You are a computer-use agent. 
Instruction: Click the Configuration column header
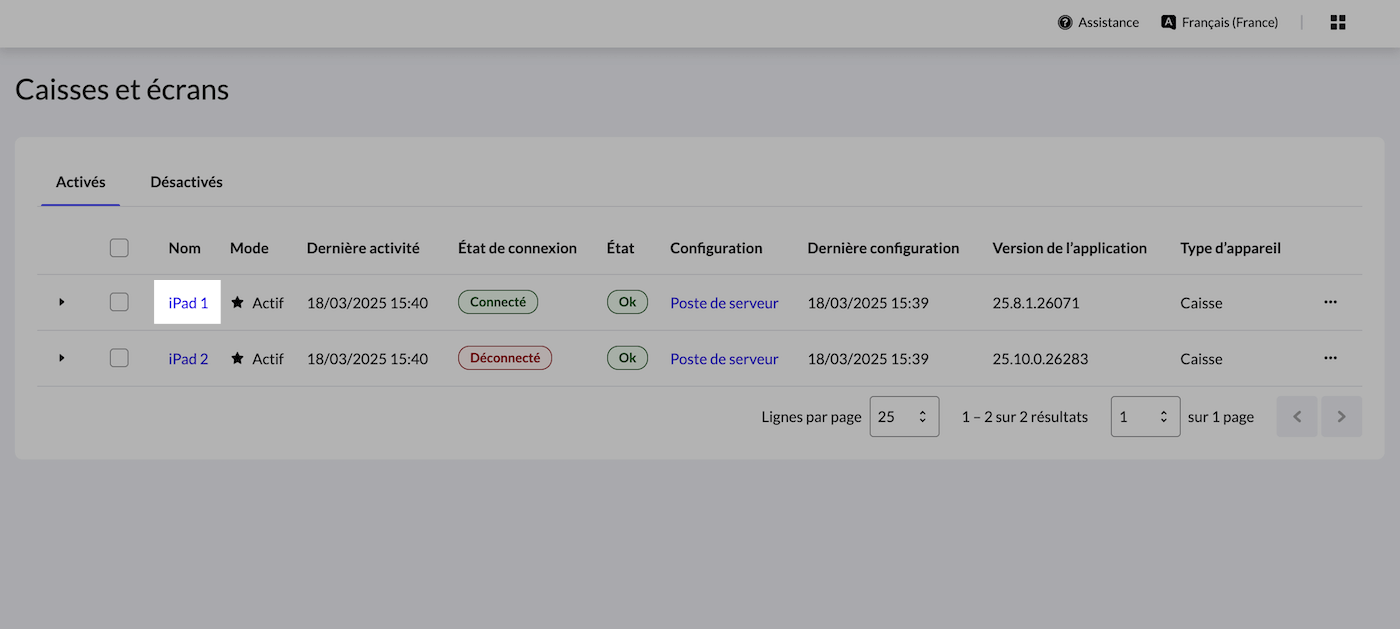(716, 248)
